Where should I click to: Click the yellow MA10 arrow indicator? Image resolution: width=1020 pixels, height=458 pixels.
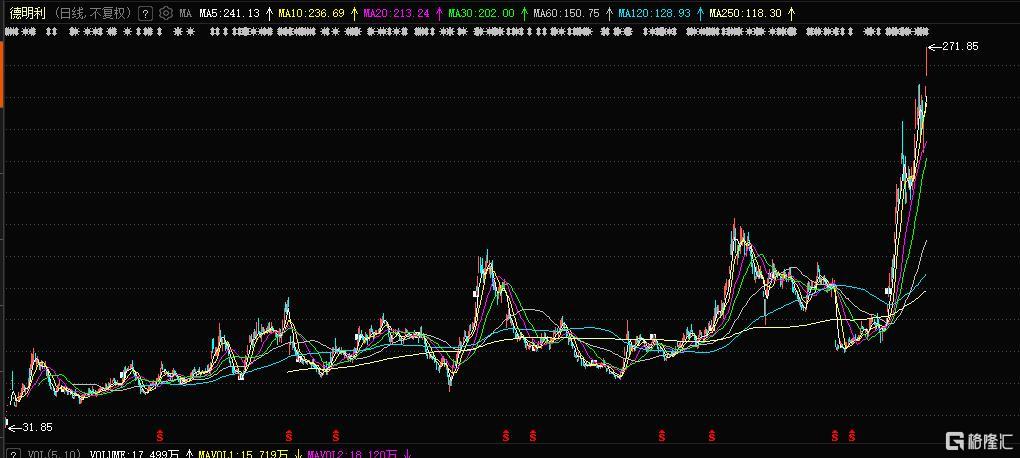[x=354, y=13]
